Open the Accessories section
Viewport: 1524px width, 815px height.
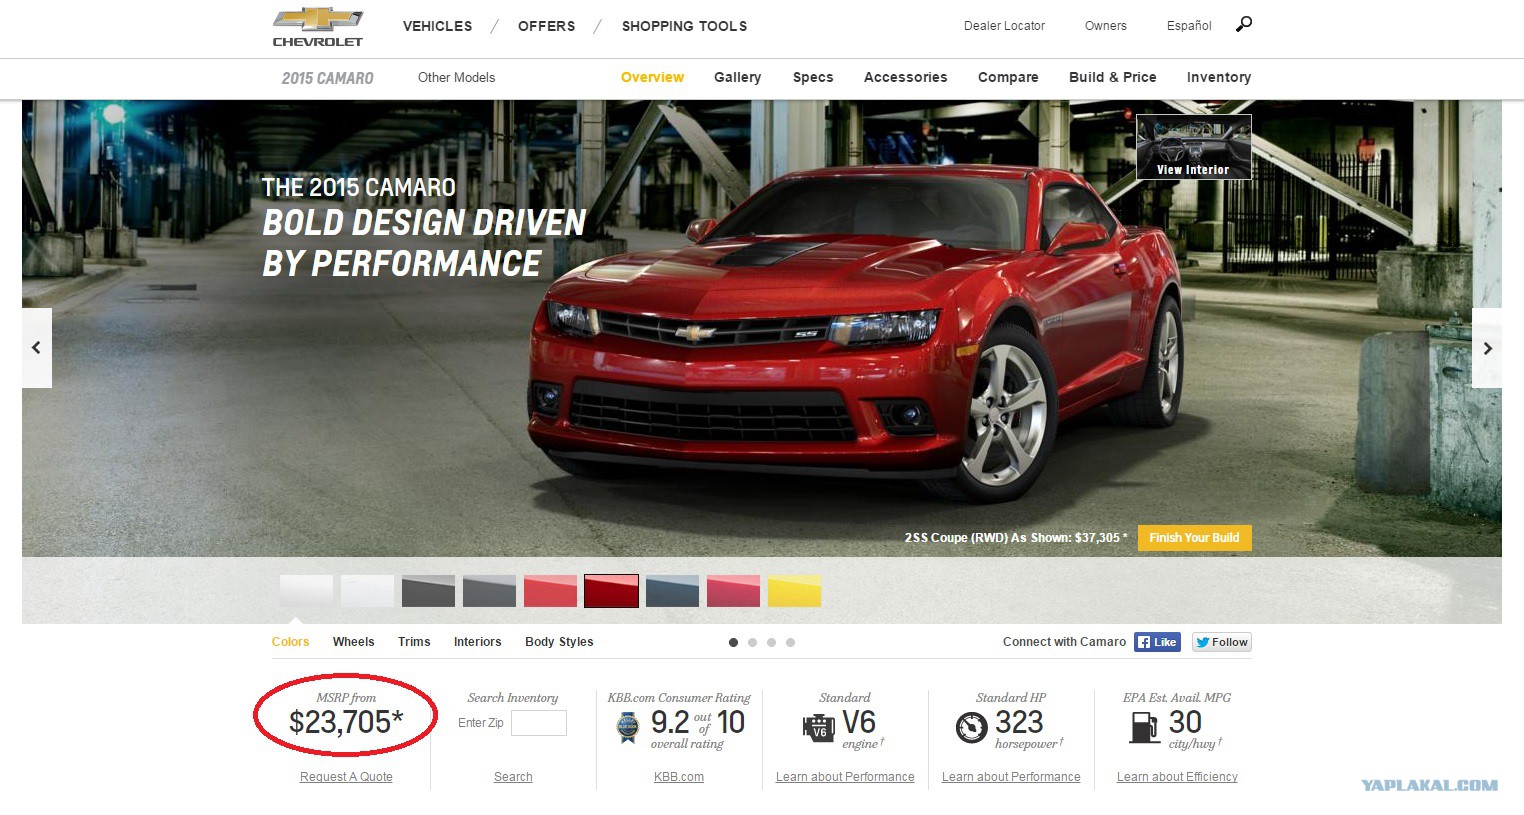click(905, 77)
